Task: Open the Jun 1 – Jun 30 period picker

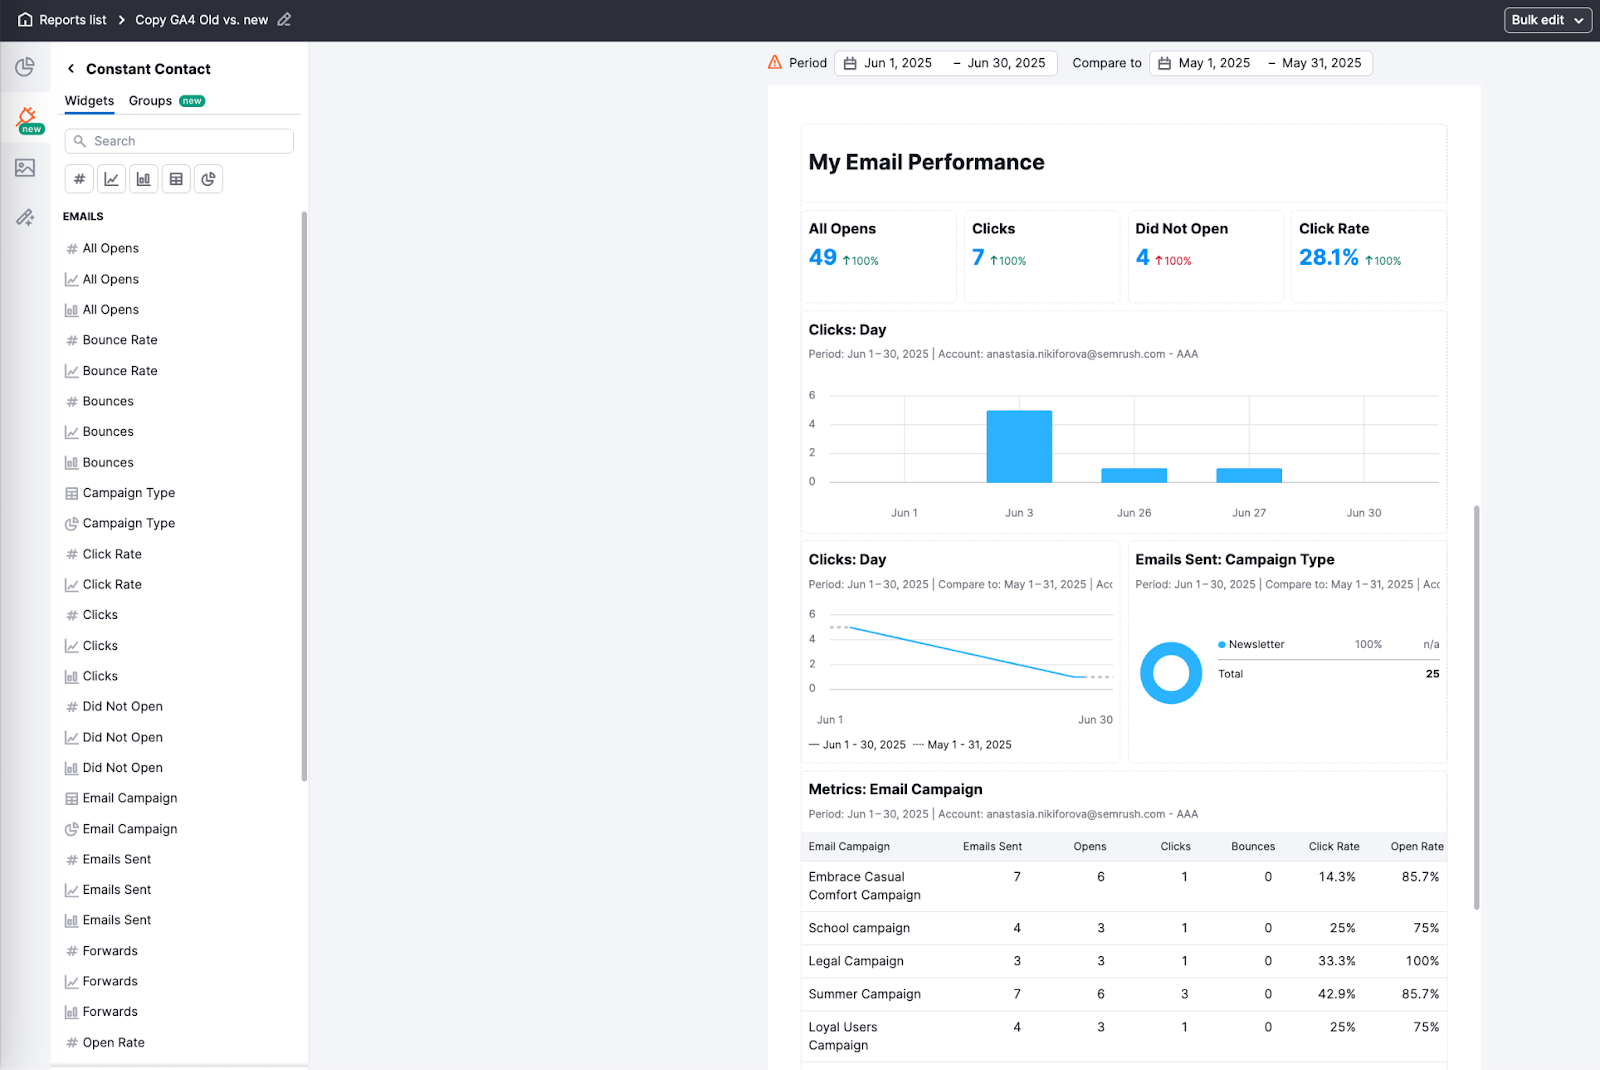Action: coord(946,62)
